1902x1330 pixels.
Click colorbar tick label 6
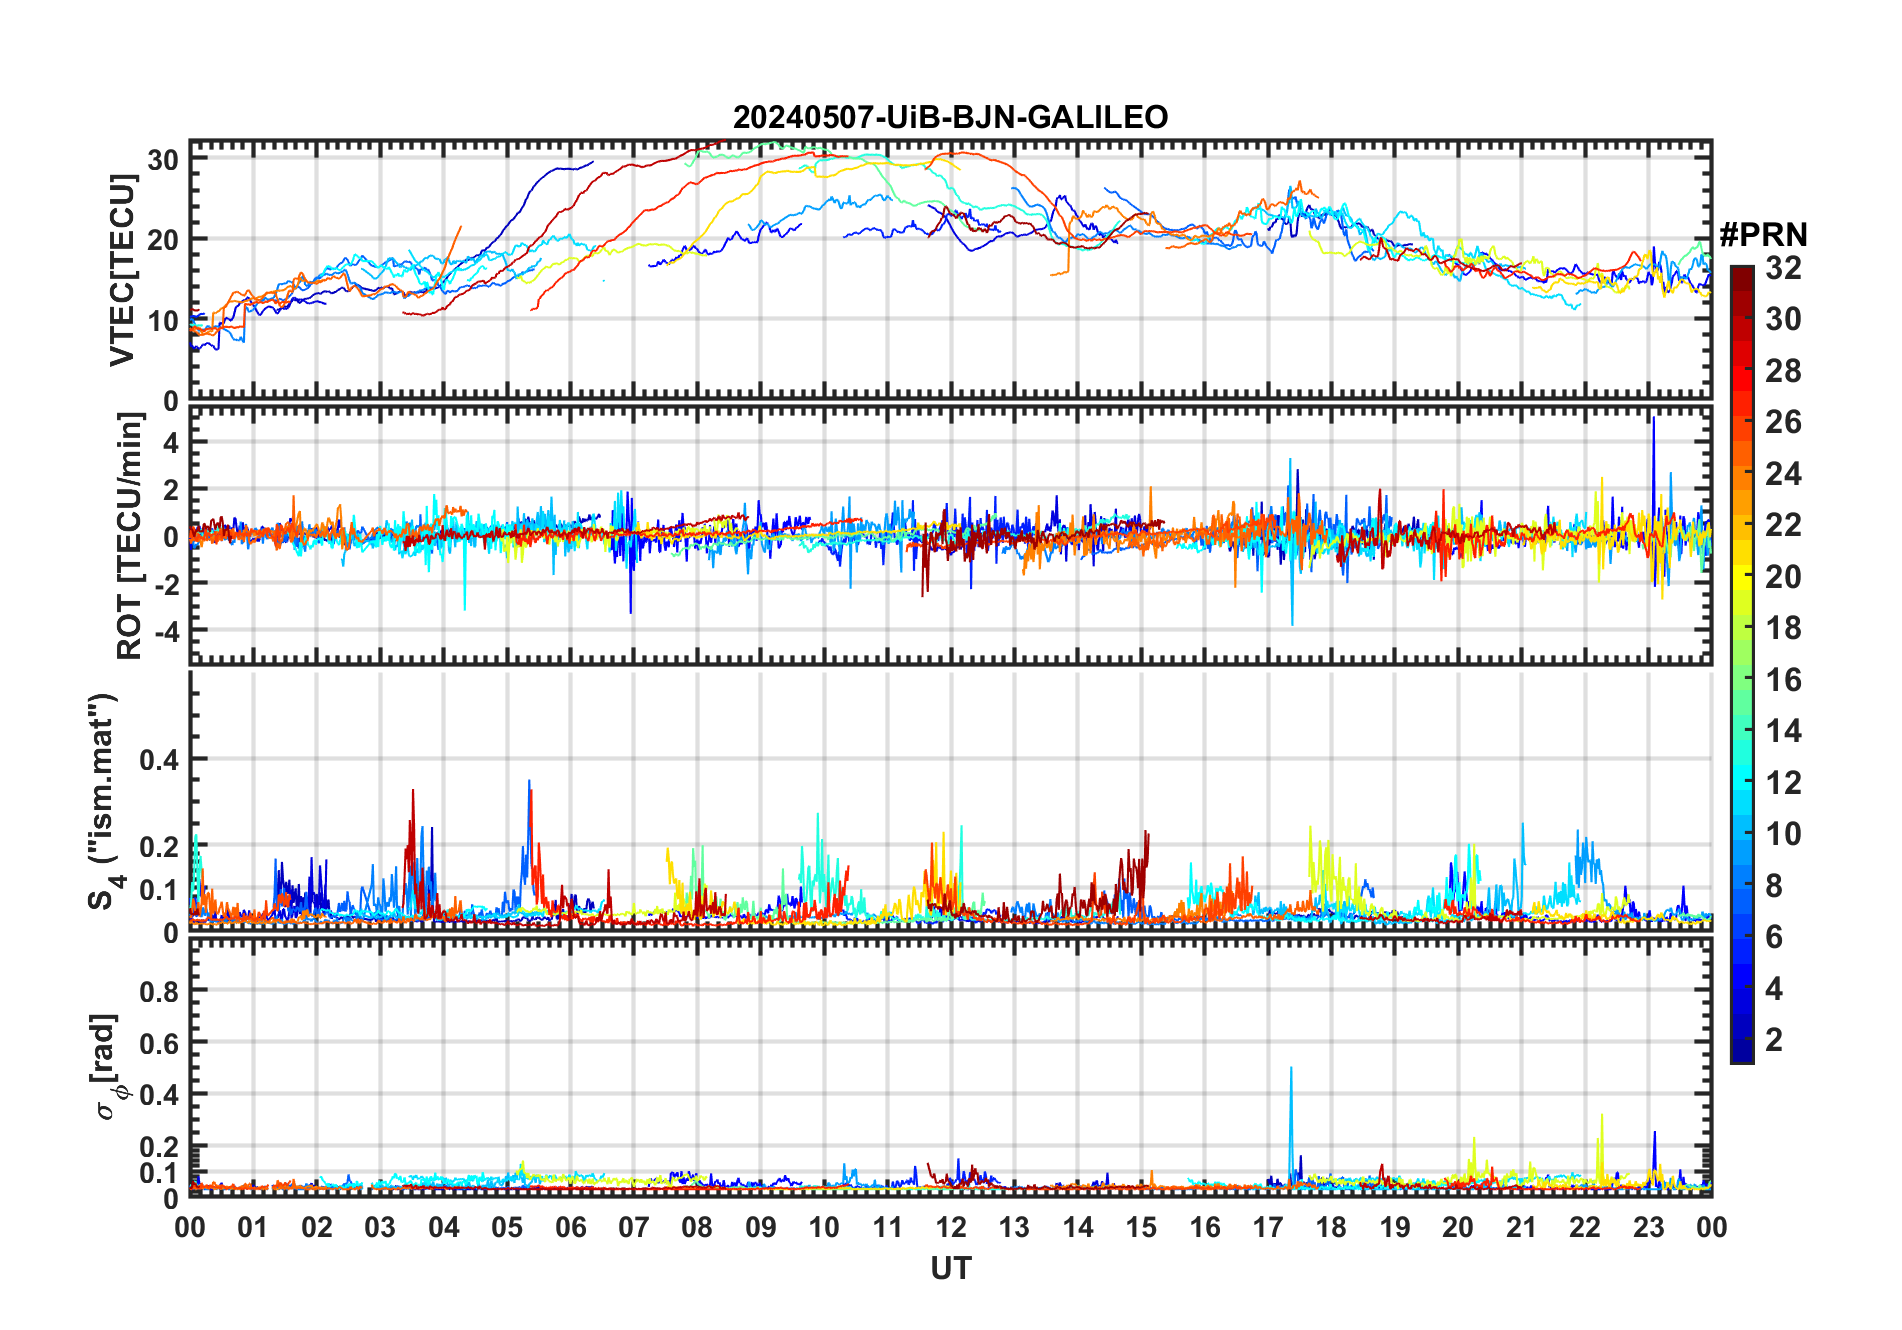pyautogui.click(x=1774, y=937)
